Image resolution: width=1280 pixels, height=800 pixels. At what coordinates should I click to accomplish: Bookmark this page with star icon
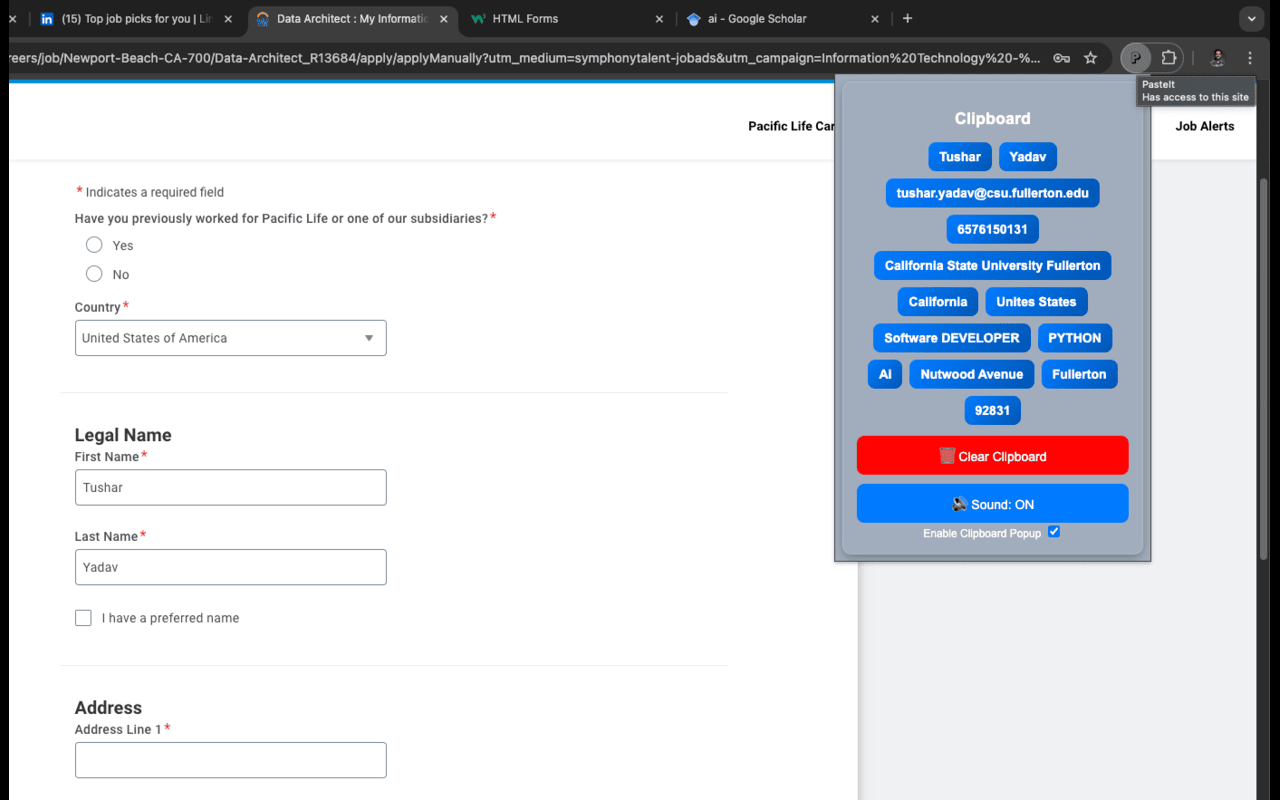1090,58
